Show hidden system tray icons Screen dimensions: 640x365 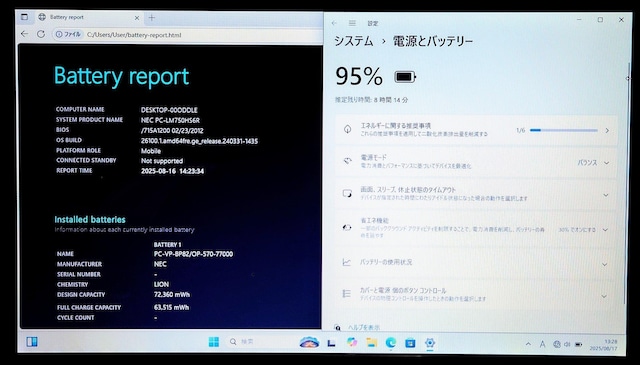tap(528, 344)
